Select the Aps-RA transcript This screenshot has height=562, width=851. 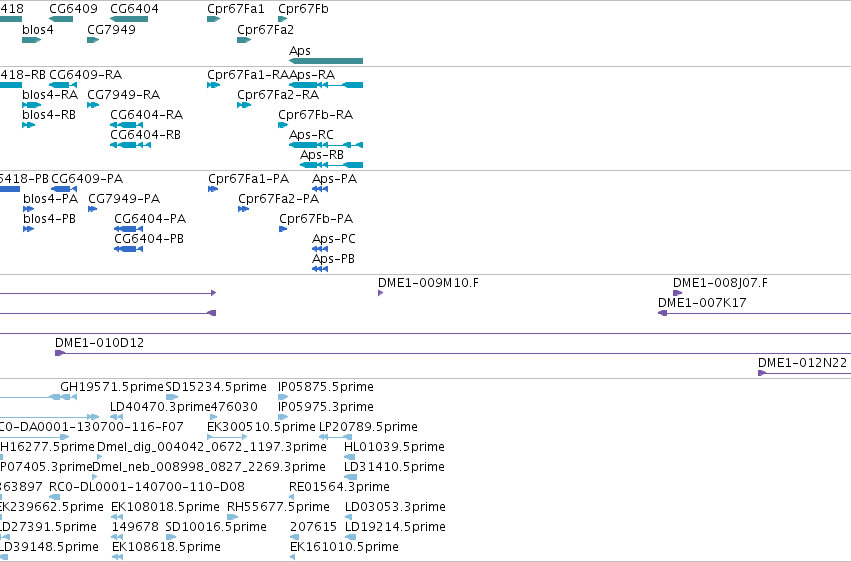[326, 85]
